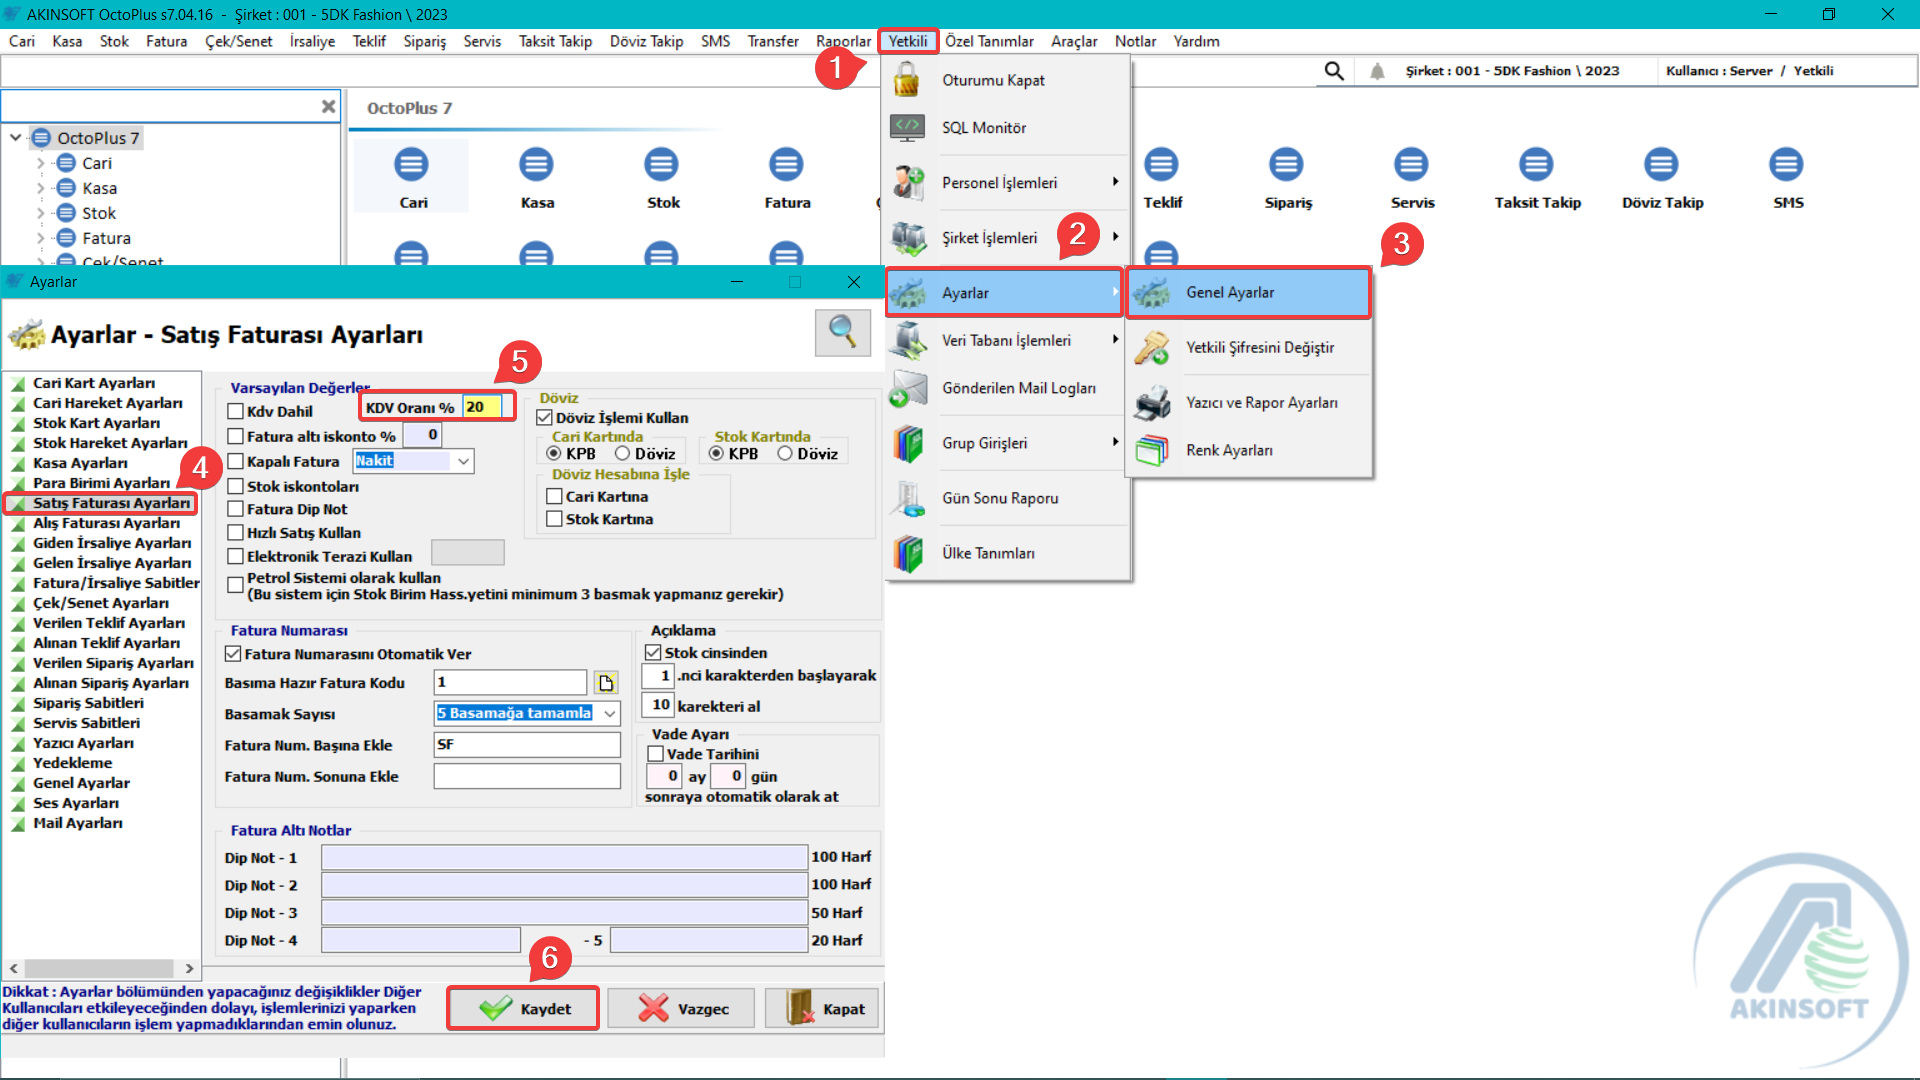Open the Fatura module icon
This screenshot has width=1920, height=1080.
point(786,165)
